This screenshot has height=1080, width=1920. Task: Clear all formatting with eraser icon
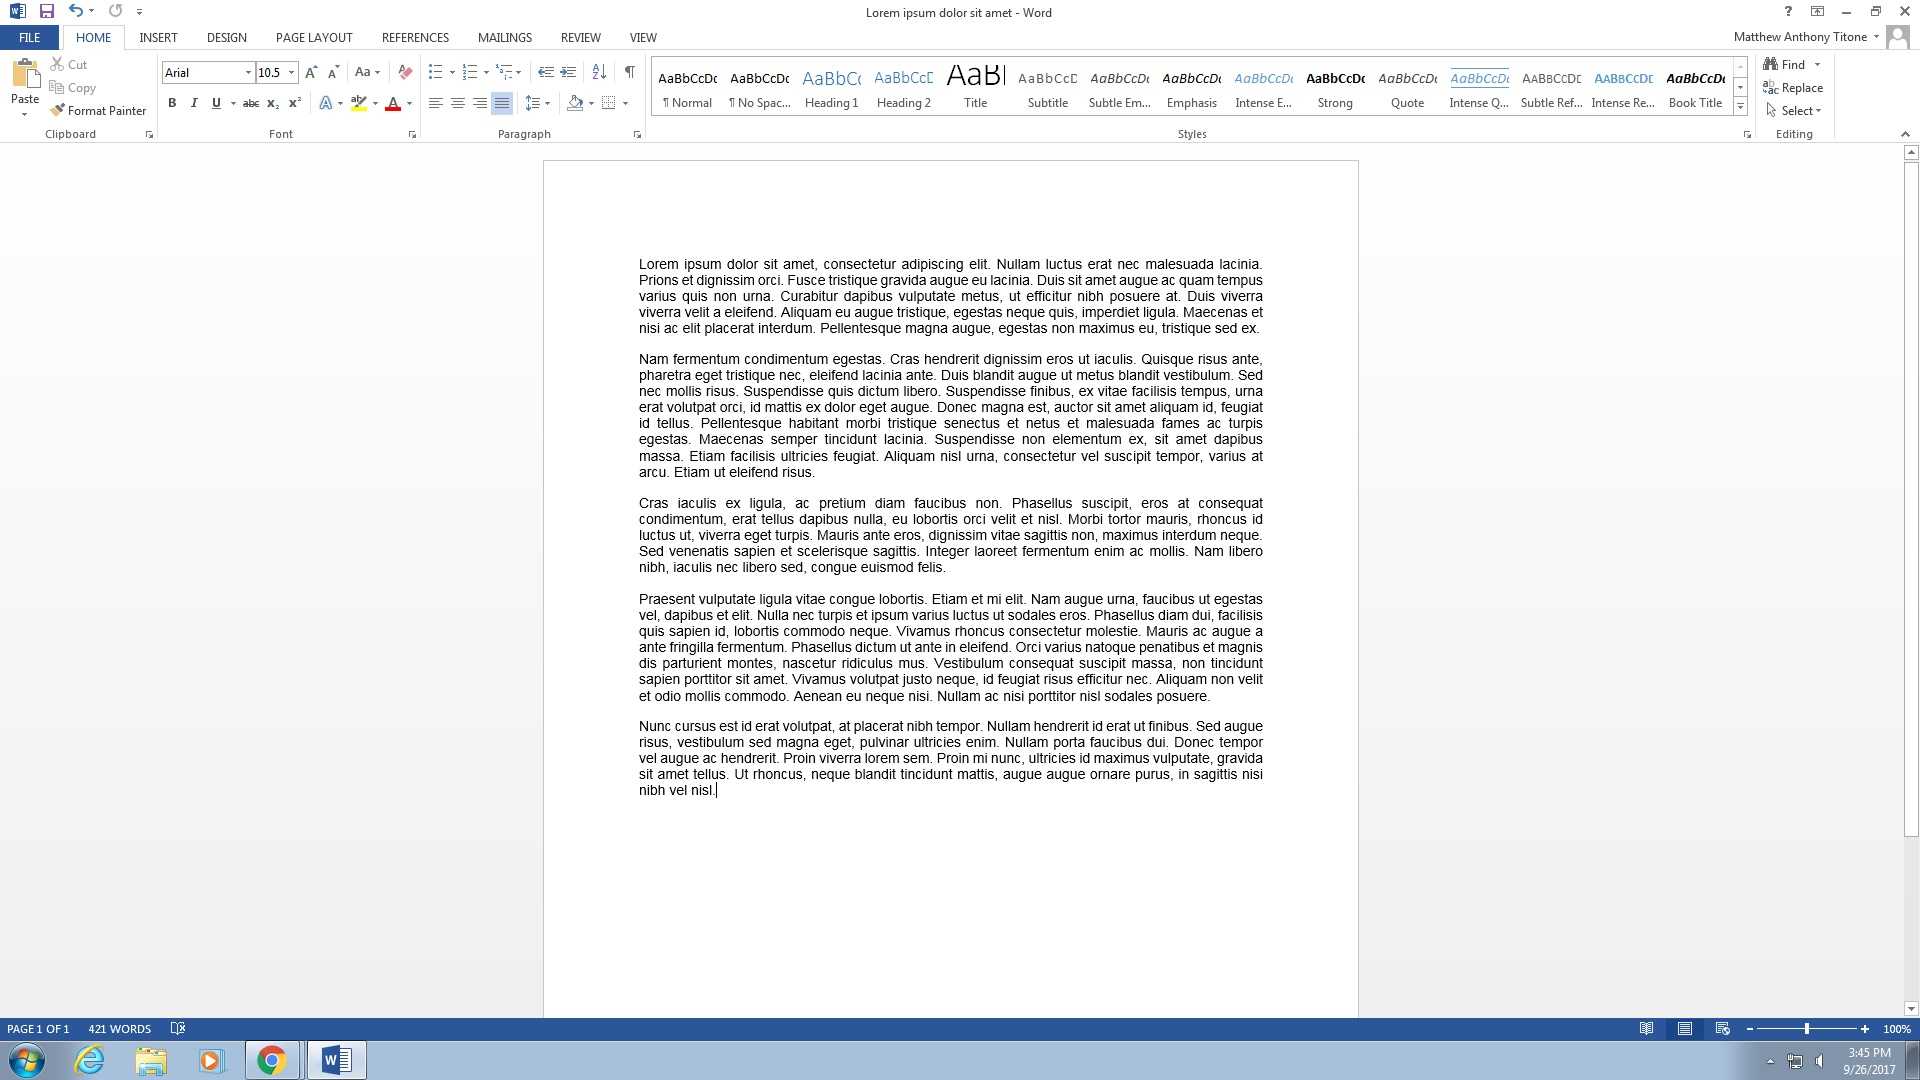click(x=405, y=72)
